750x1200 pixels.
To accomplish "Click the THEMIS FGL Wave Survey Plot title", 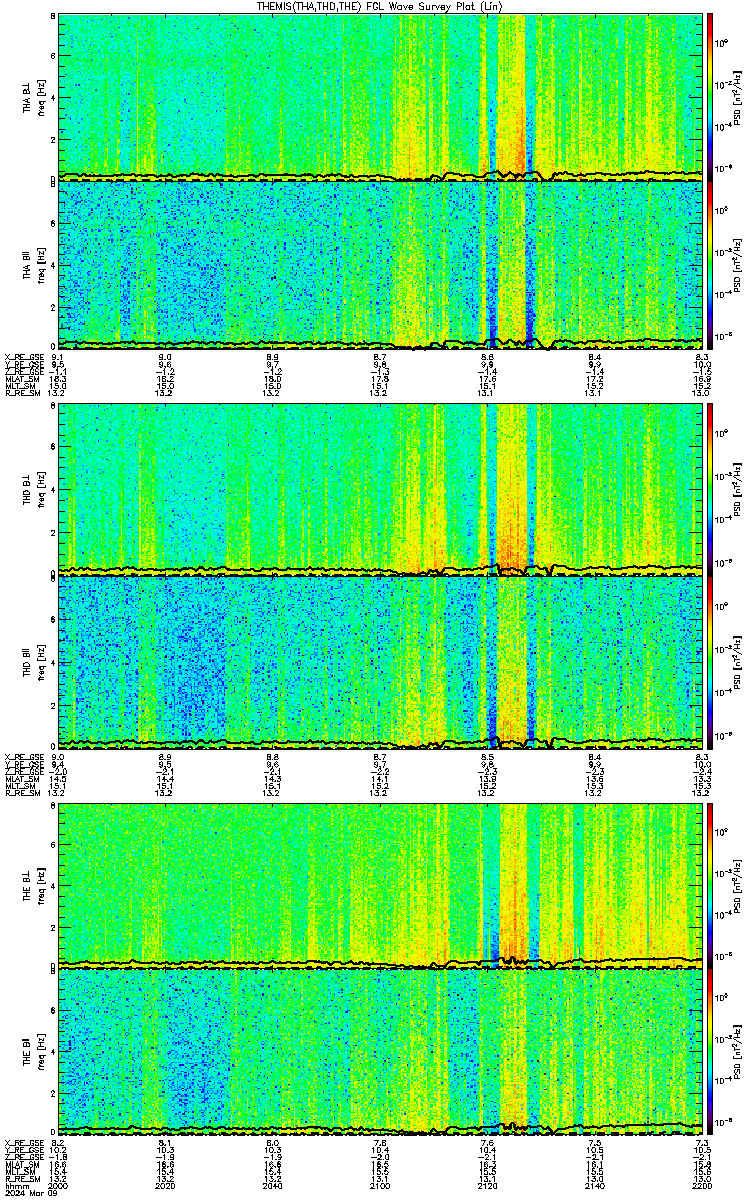I will point(379,6).
